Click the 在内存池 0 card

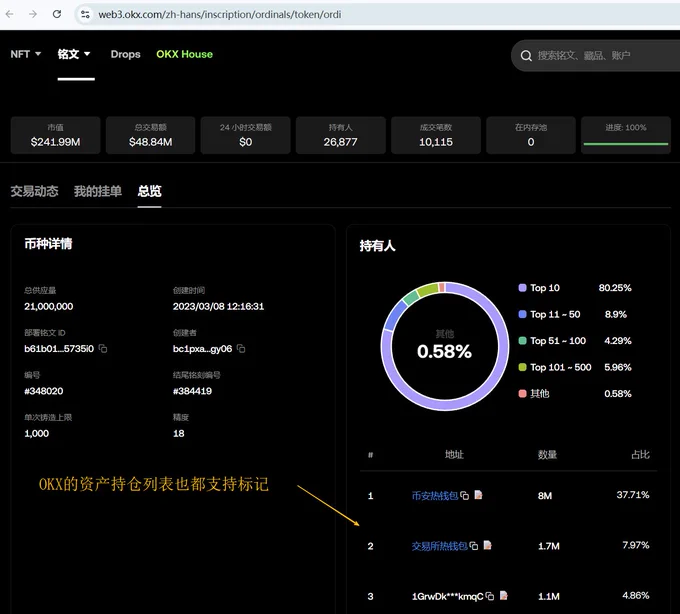[x=531, y=135]
